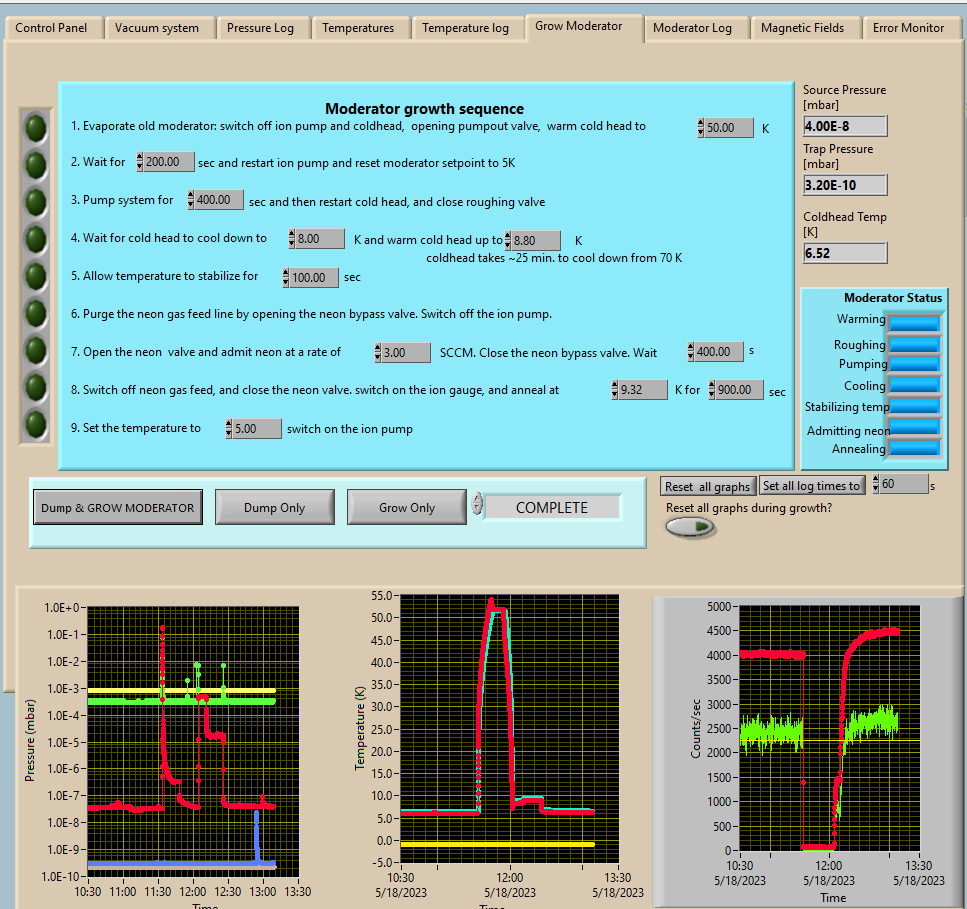The image size is (967, 909).
Task: Click the stepper arrows on the 50.00 K field
Action: [x=702, y=128]
